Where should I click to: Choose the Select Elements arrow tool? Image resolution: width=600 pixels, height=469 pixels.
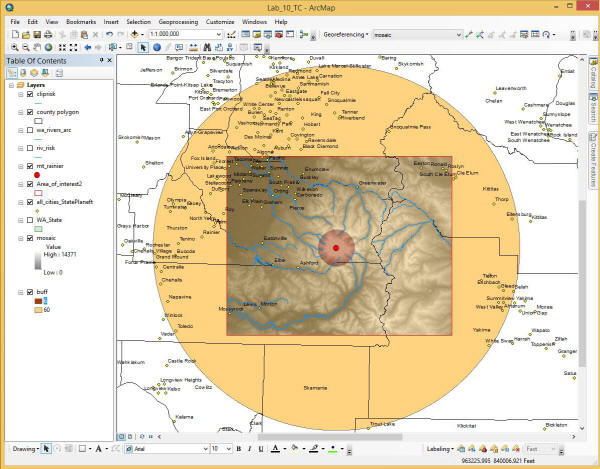click(x=143, y=47)
